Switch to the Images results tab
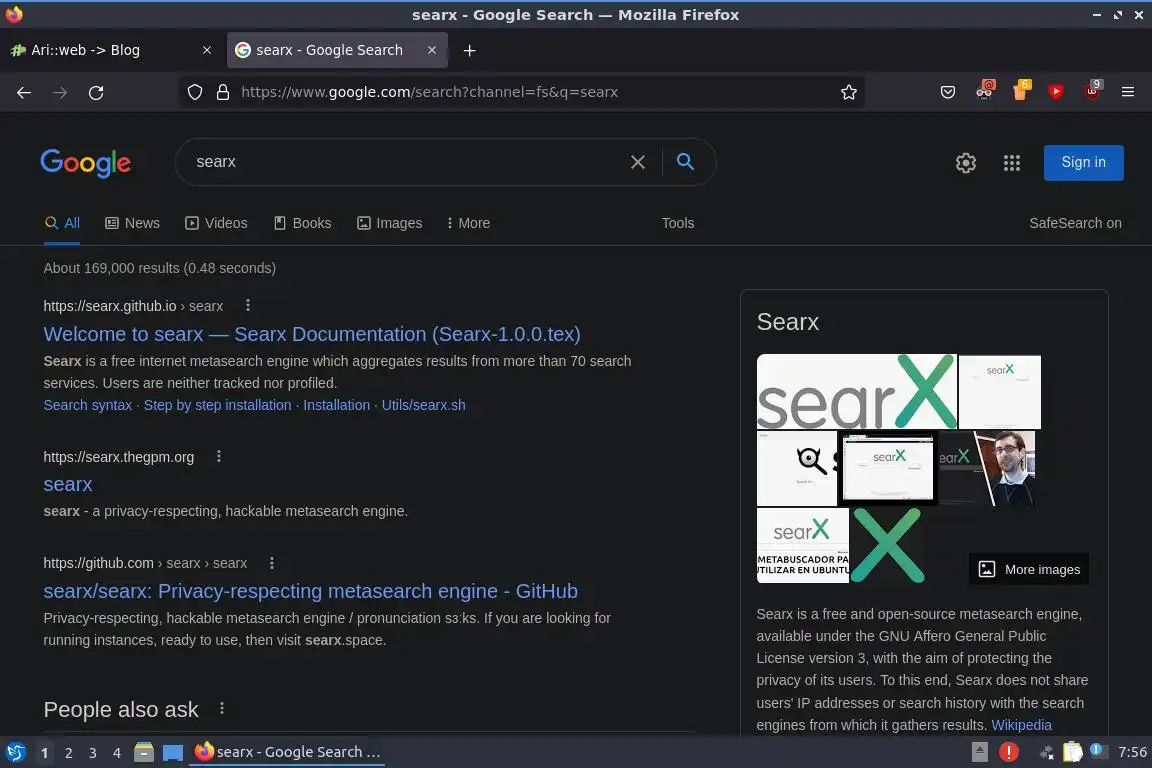Screen dimensions: 1152x768 pyautogui.click(x=389, y=223)
